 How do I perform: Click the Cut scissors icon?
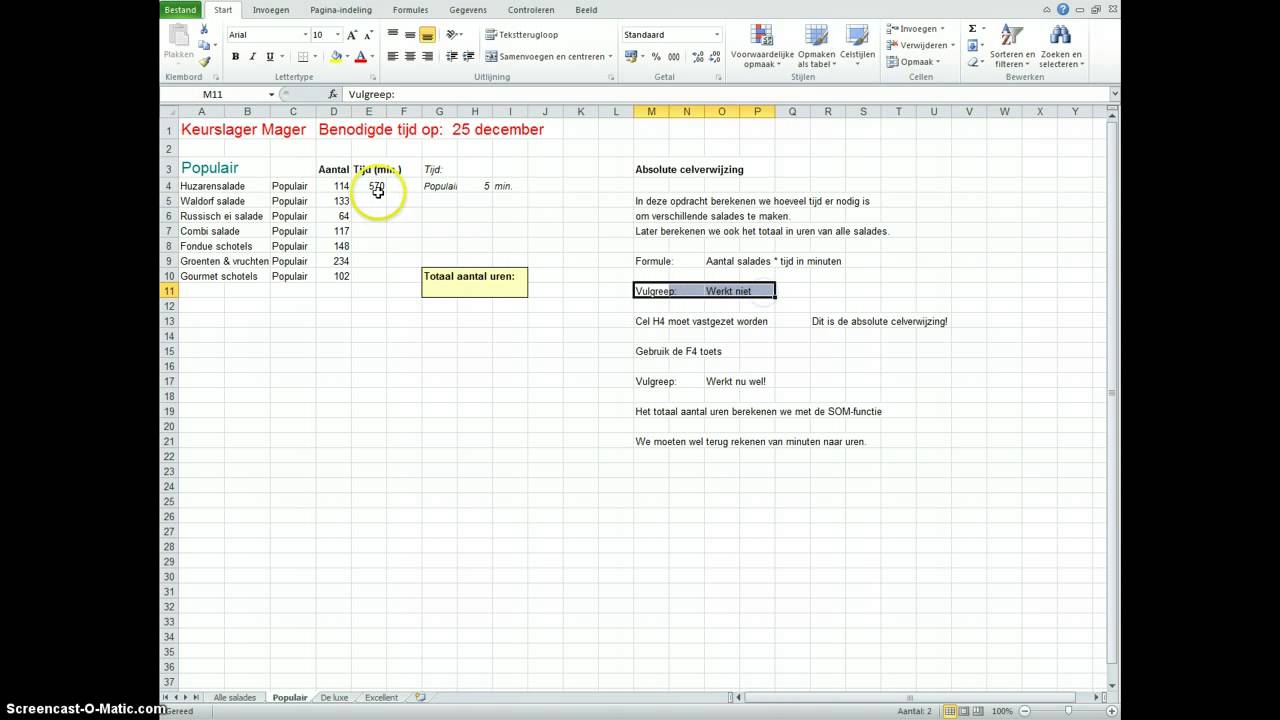(204, 29)
